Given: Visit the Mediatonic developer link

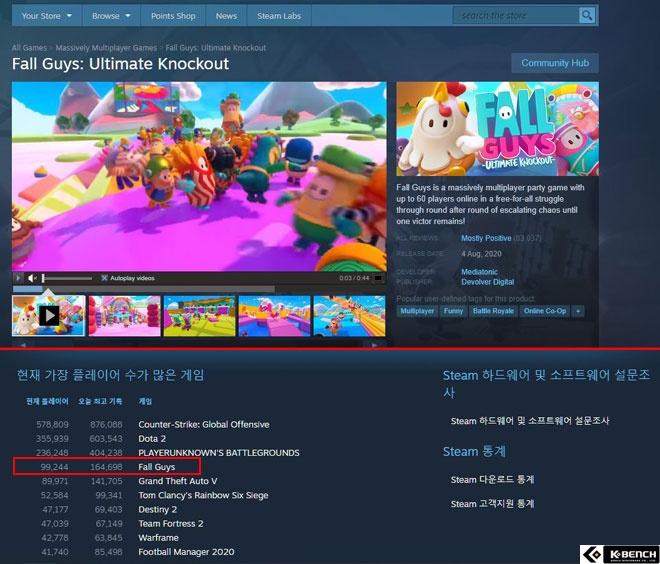Looking at the screenshot, I should point(479,272).
